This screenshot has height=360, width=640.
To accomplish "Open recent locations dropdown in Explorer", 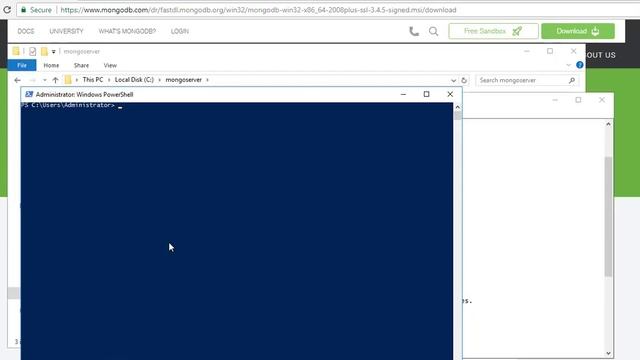I will 44,80.
